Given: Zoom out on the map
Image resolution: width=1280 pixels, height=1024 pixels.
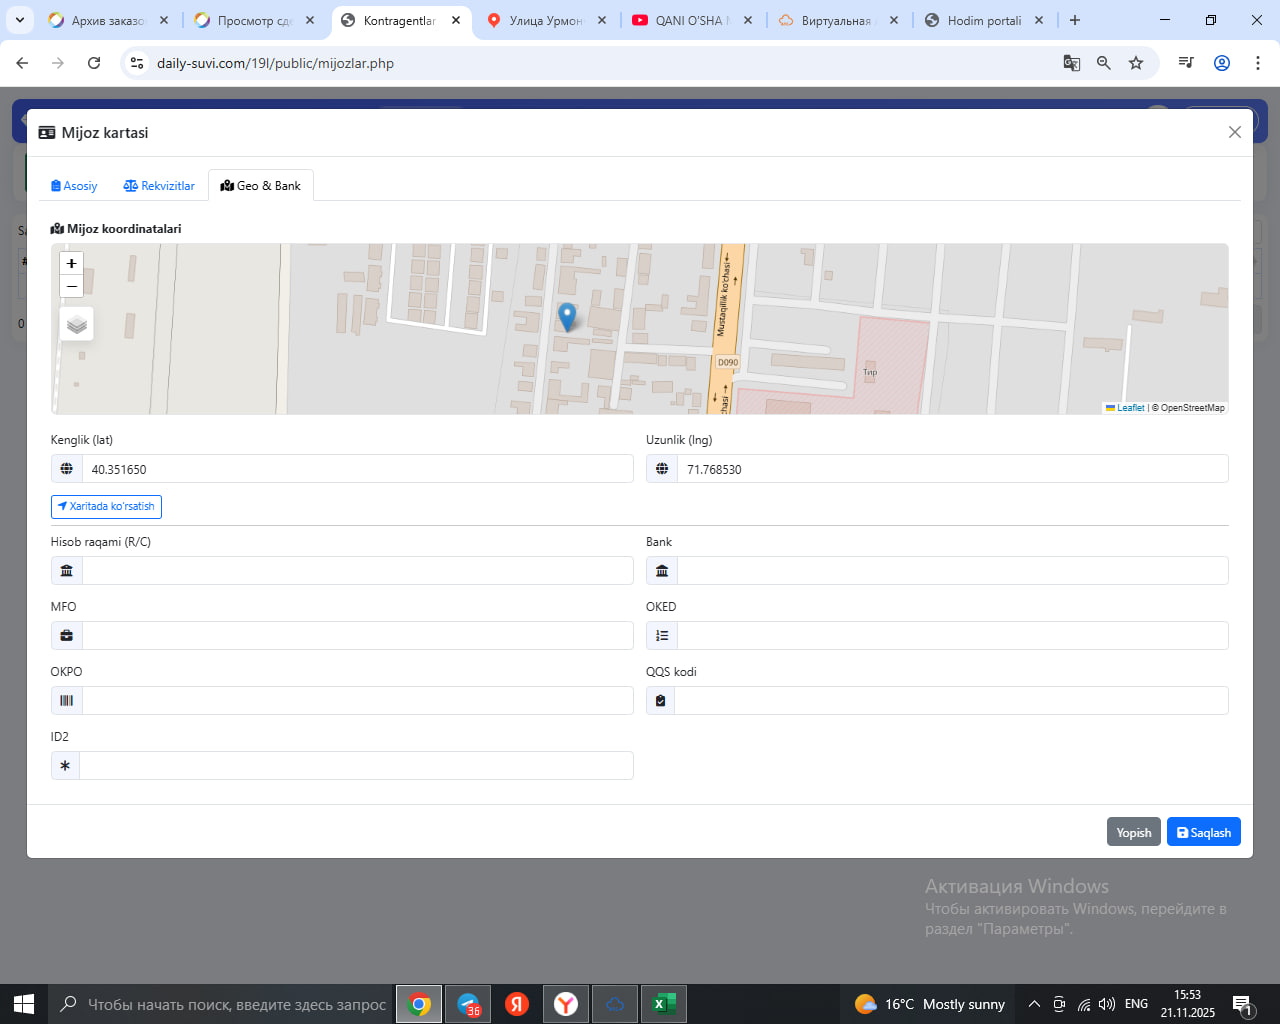Looking at the screenshot, I should 71,287.
